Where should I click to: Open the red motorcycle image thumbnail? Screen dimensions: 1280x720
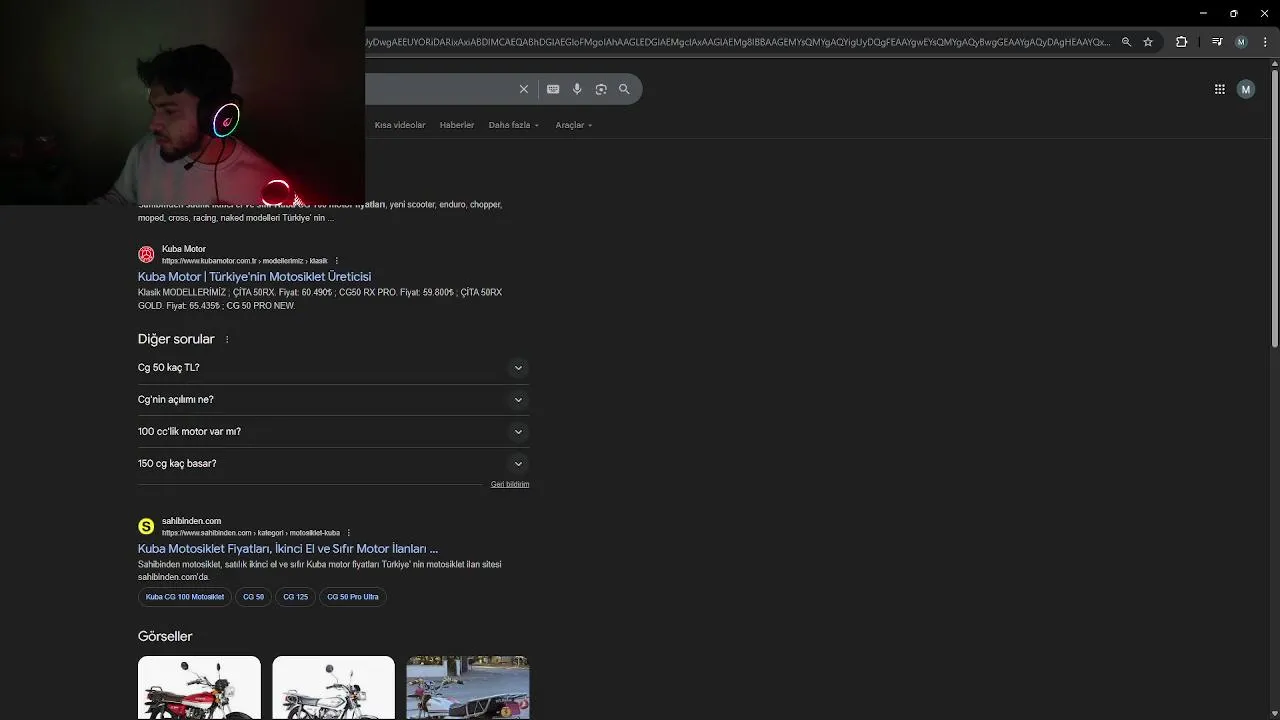[199, 688]
